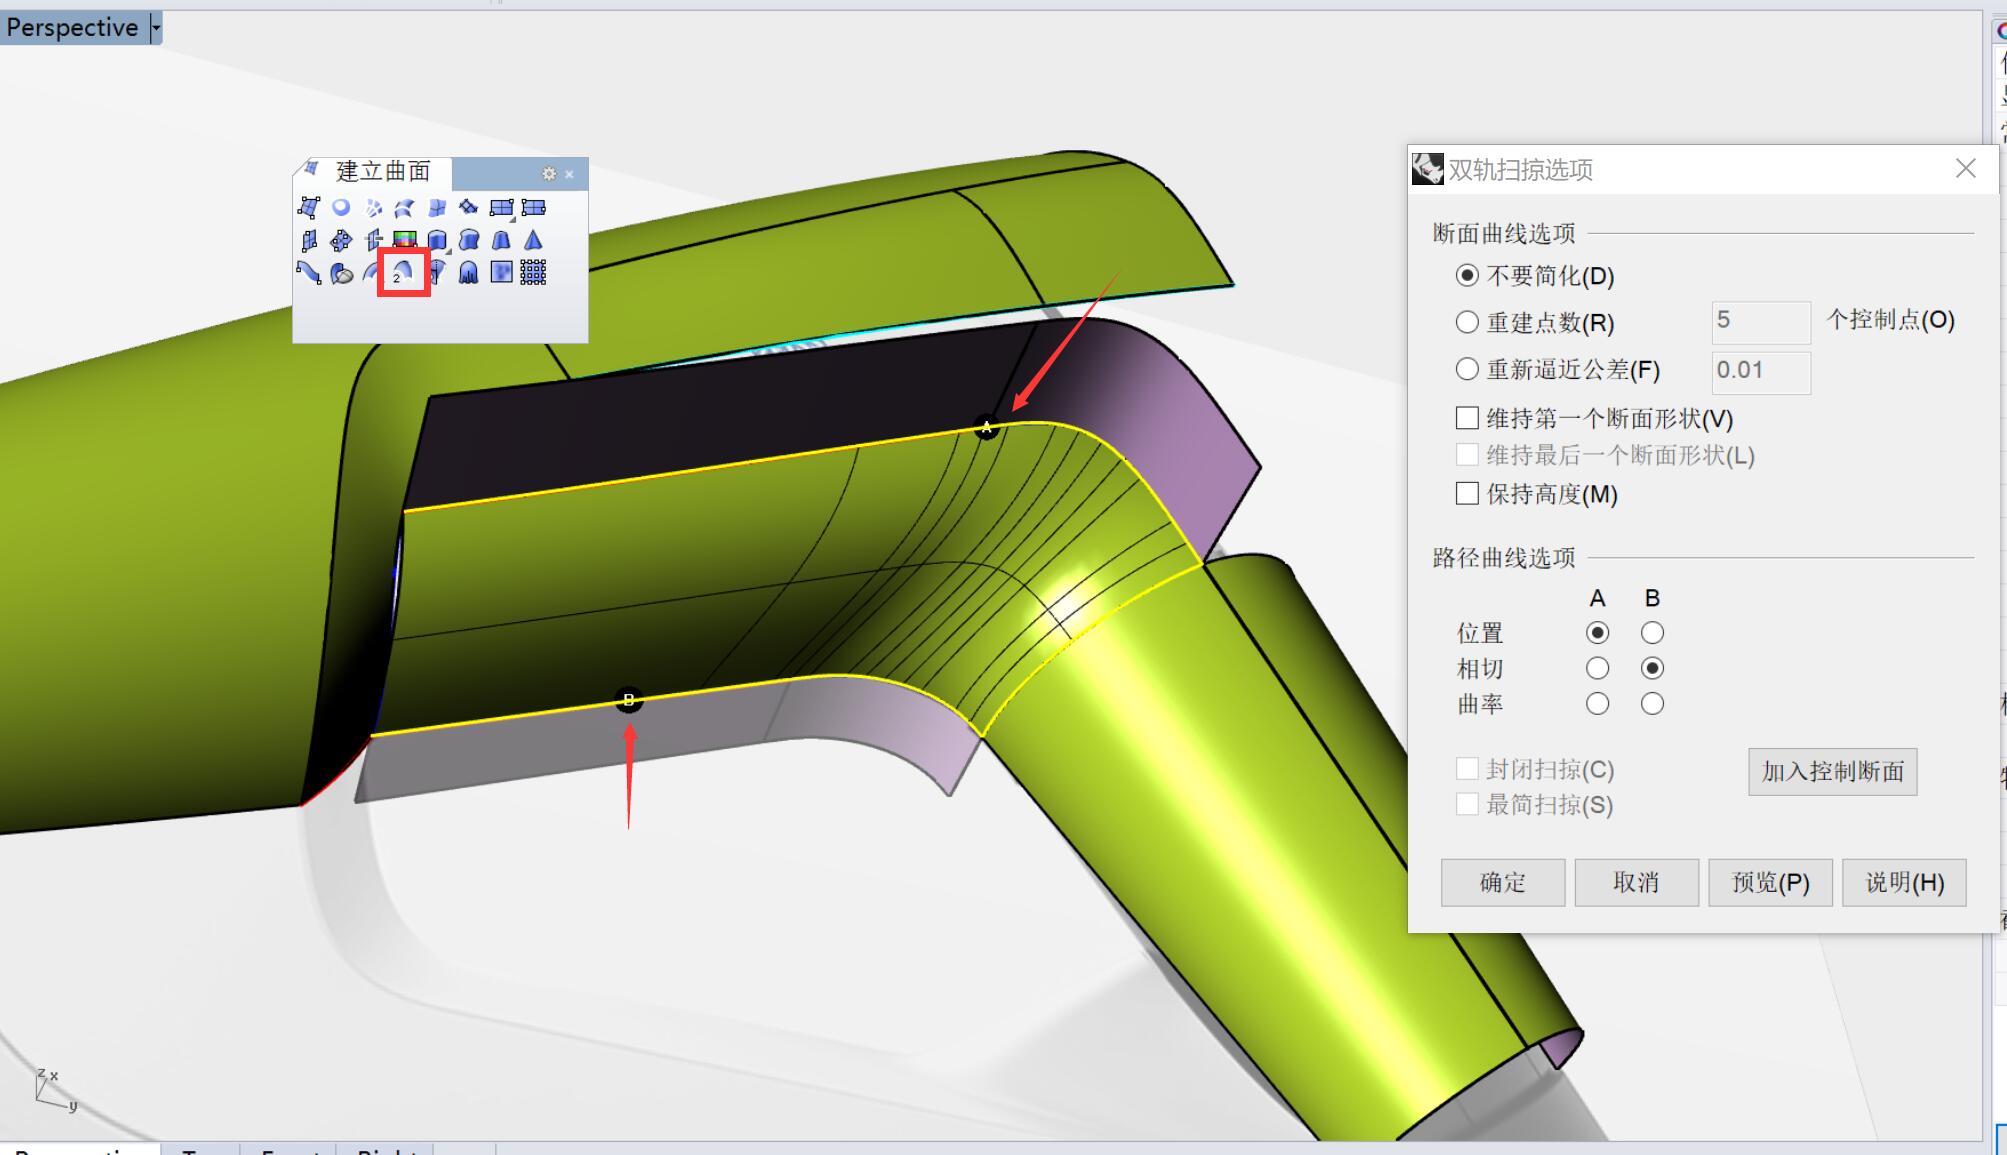Click the 重新逼近公差 0.01 input field
Viewport: 2007px width, 1155px height.
pyautogui.click(x=1760, y=370)
